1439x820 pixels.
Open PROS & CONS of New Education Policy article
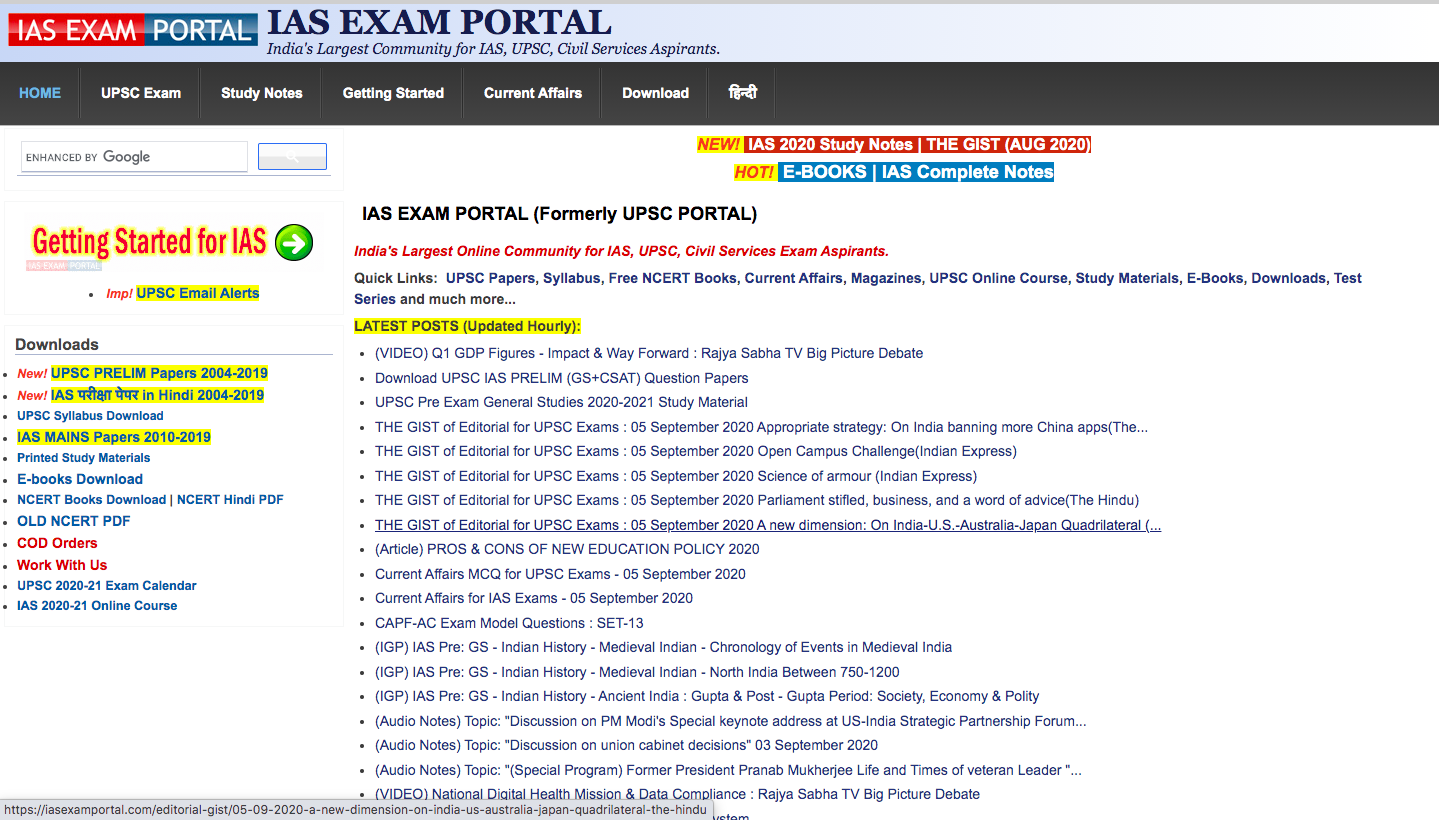click(x=567, y=549)
